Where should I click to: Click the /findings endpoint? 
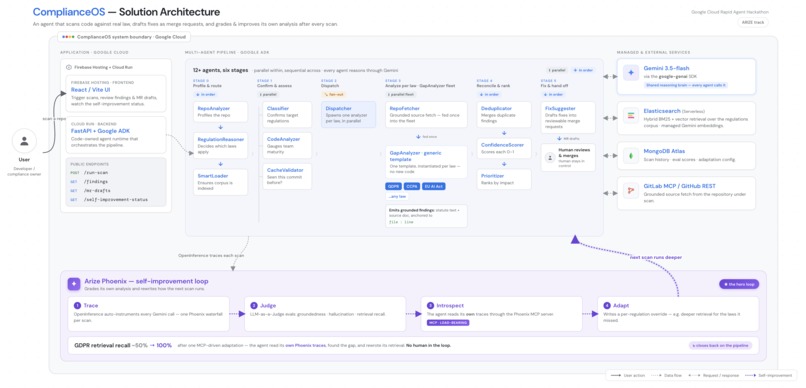point(94,181)
